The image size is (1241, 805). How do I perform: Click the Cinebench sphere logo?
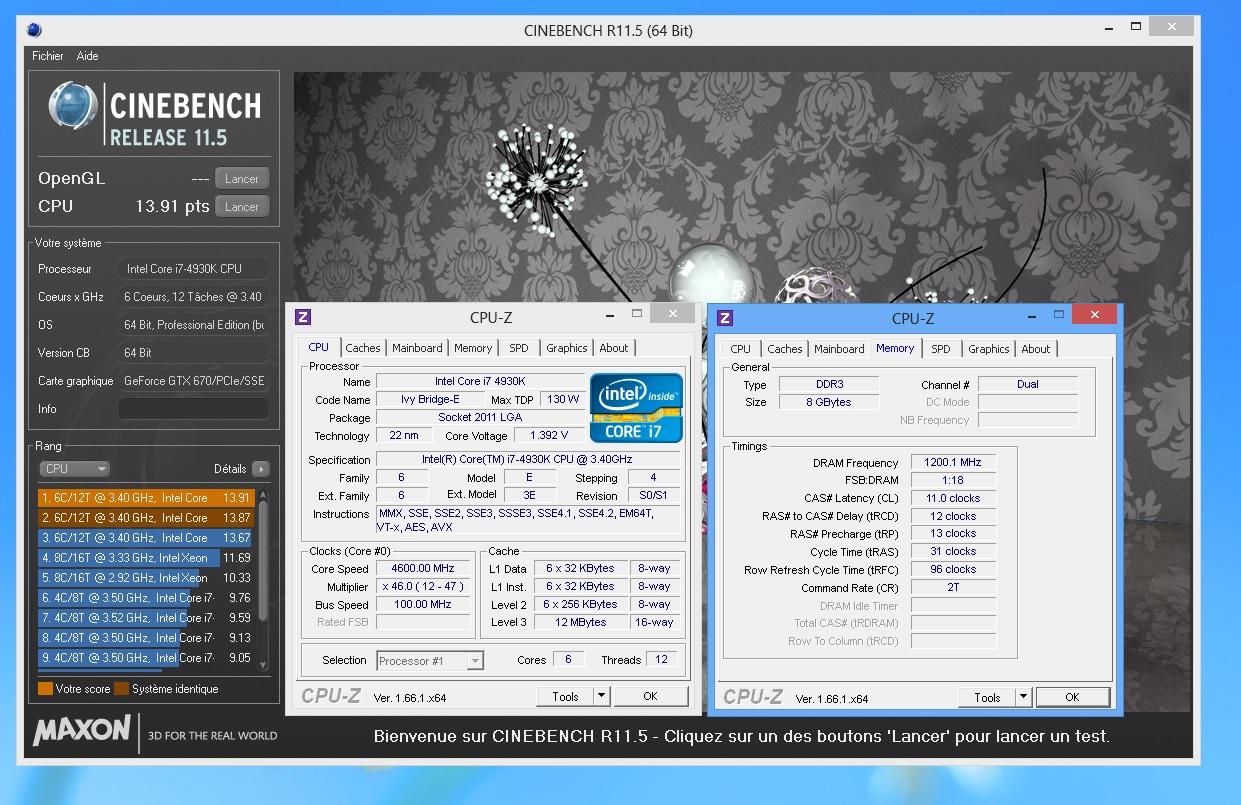click(74, 107)
